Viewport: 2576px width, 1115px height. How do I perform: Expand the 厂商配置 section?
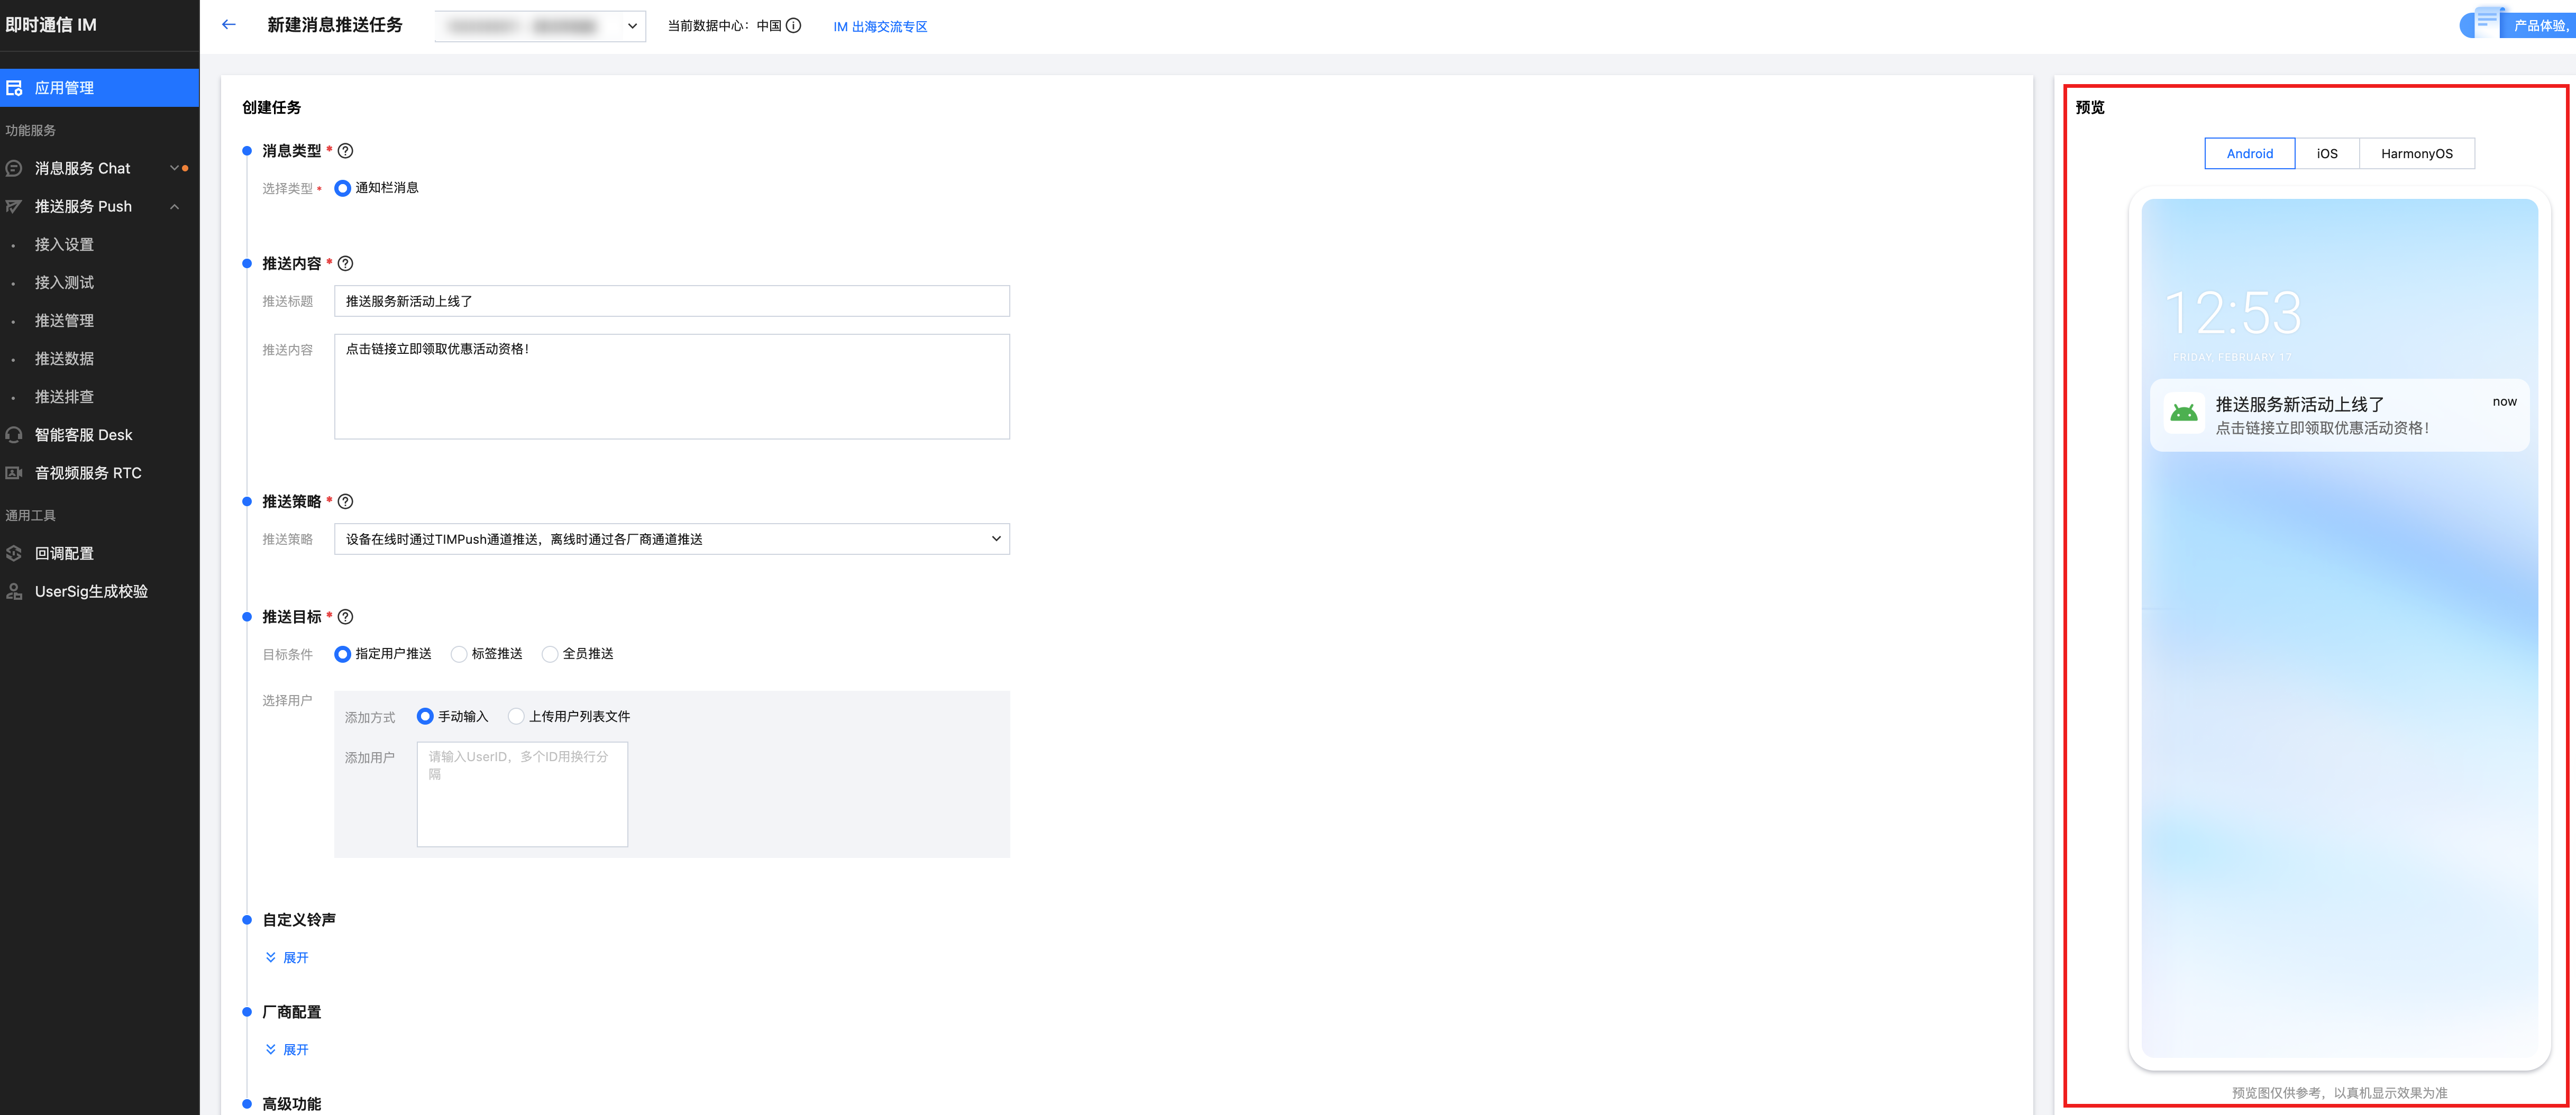pos(287,1050)
